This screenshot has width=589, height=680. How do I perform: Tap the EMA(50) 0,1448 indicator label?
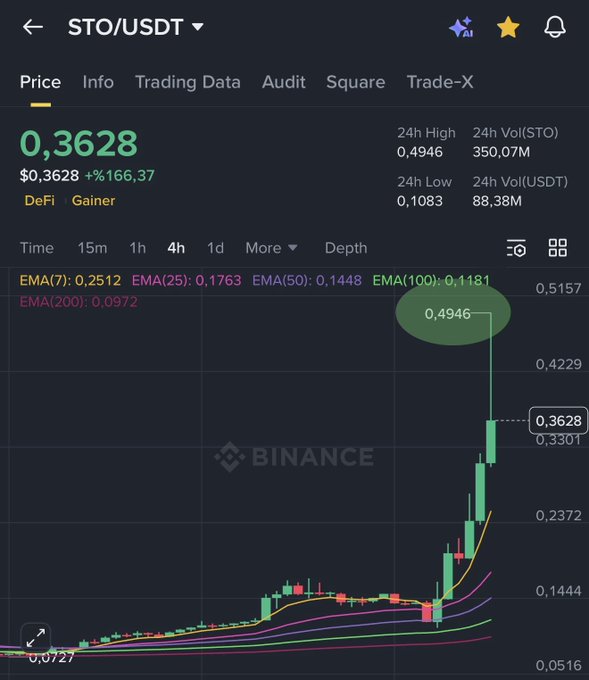(x=307, y=281)
